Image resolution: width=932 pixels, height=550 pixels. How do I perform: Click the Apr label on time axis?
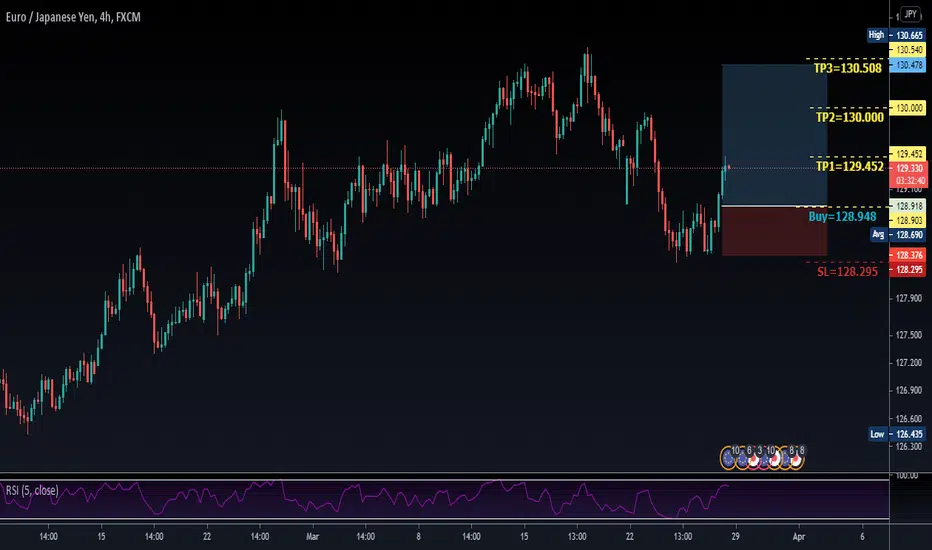click(x=799, y=537)
